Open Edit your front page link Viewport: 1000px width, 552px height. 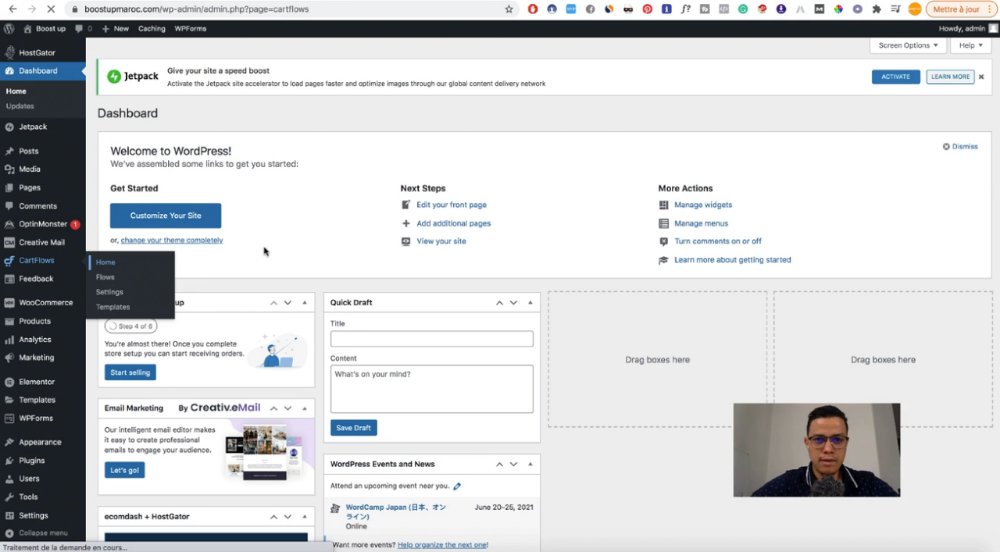coord(452,205)
